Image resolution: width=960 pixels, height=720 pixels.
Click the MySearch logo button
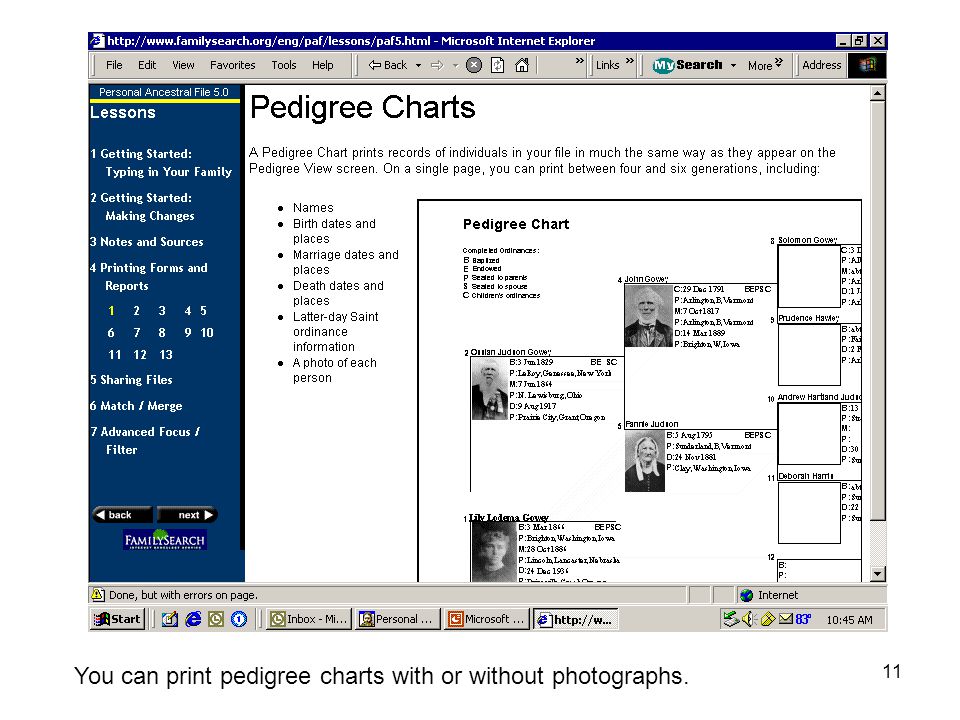coord(687,65)
